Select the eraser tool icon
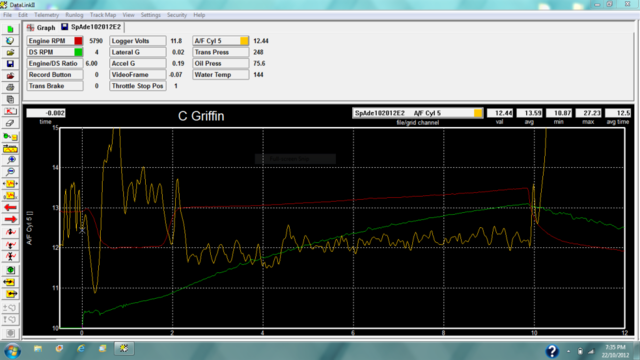640x360 pixels. pyautogui.click(x=11, y=123)
